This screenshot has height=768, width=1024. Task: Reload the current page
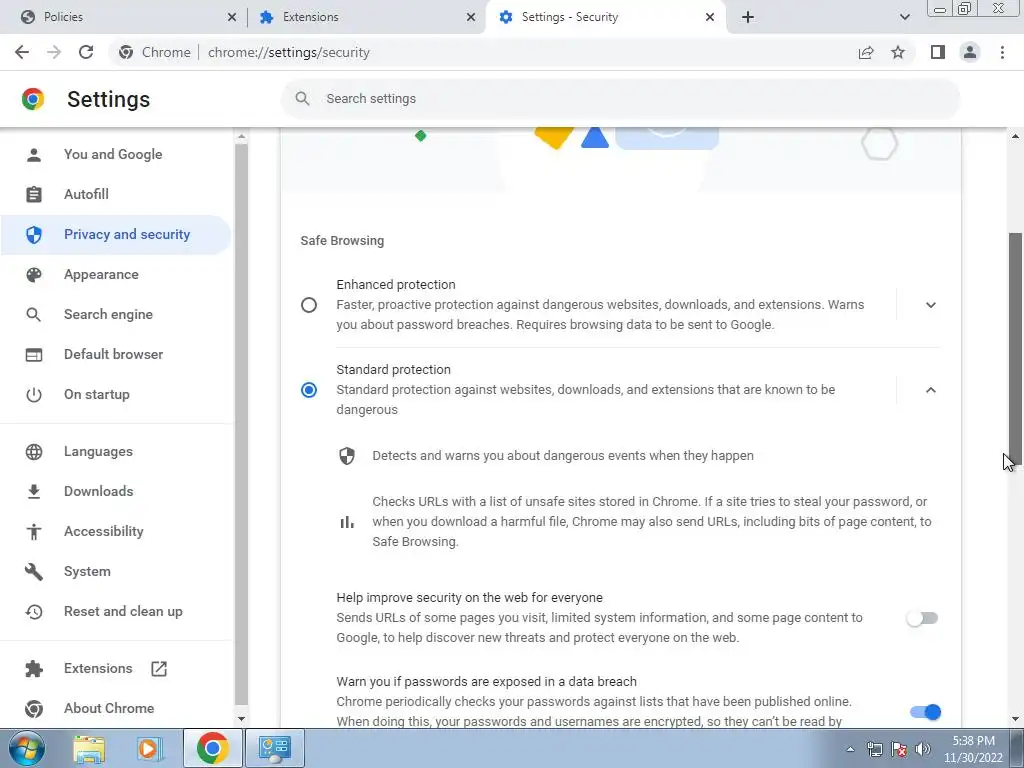(x=86, y=52)
